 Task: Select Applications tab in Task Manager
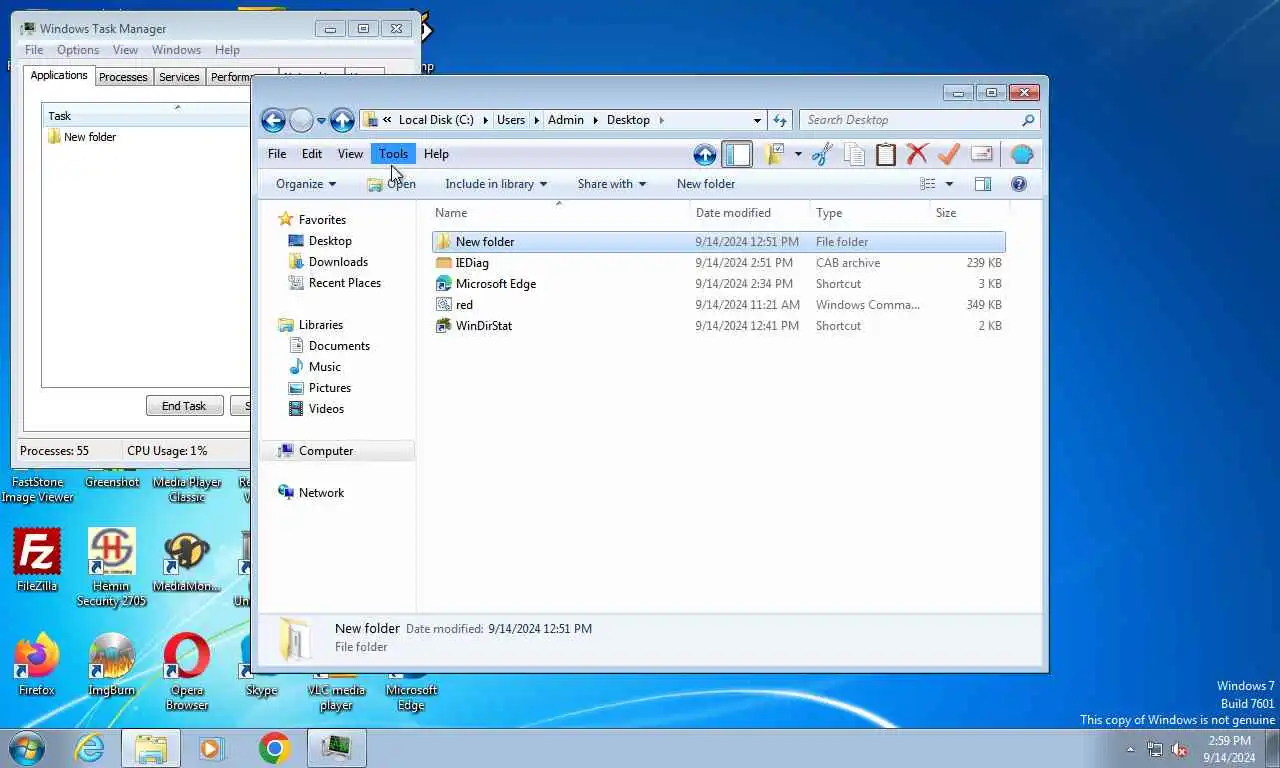point(59,76)
